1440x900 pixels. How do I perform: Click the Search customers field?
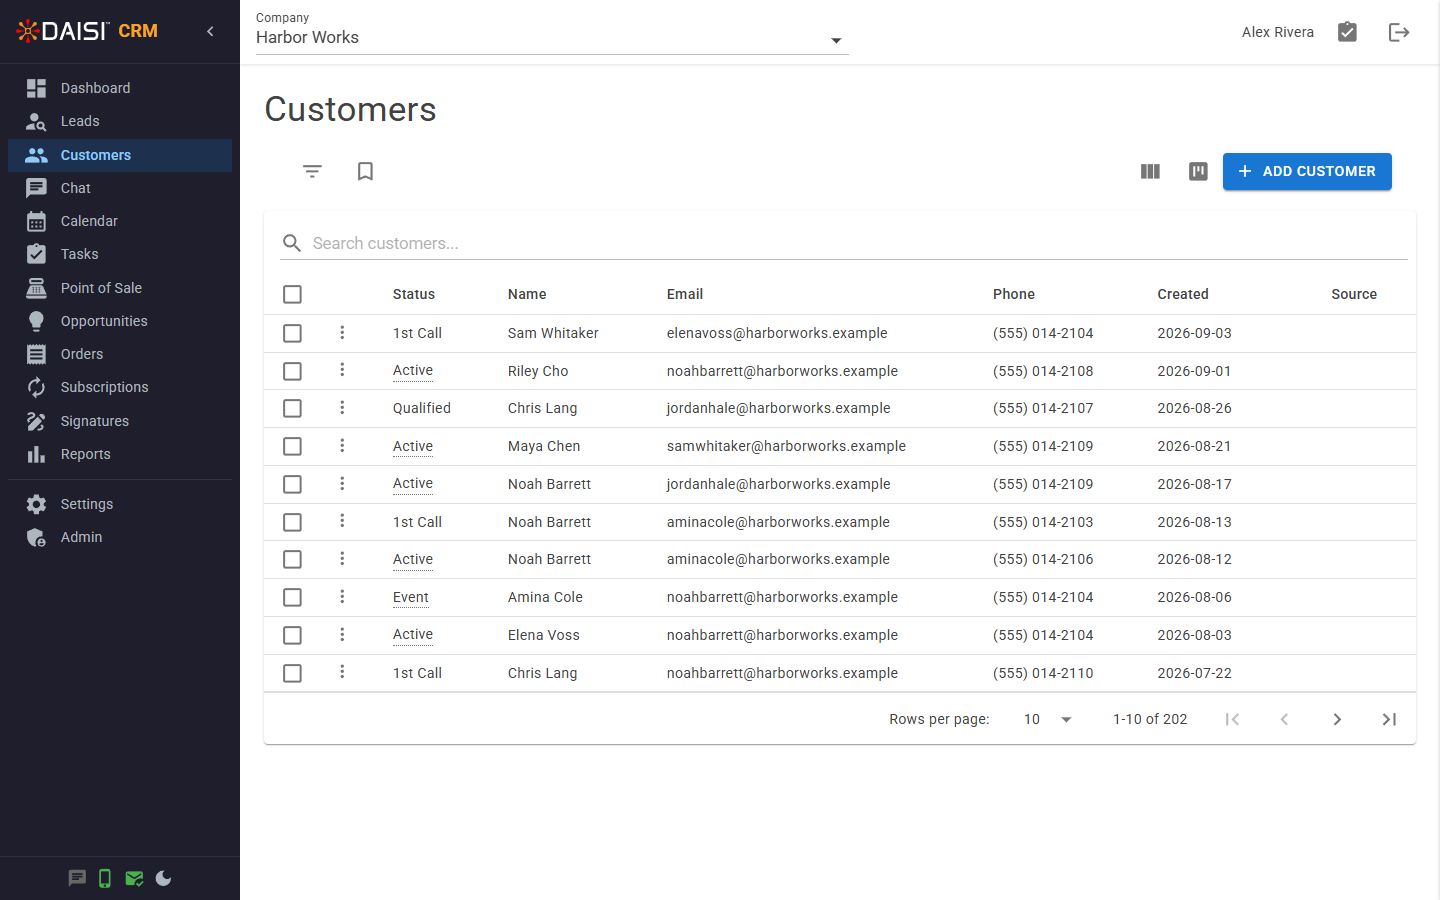844,243
